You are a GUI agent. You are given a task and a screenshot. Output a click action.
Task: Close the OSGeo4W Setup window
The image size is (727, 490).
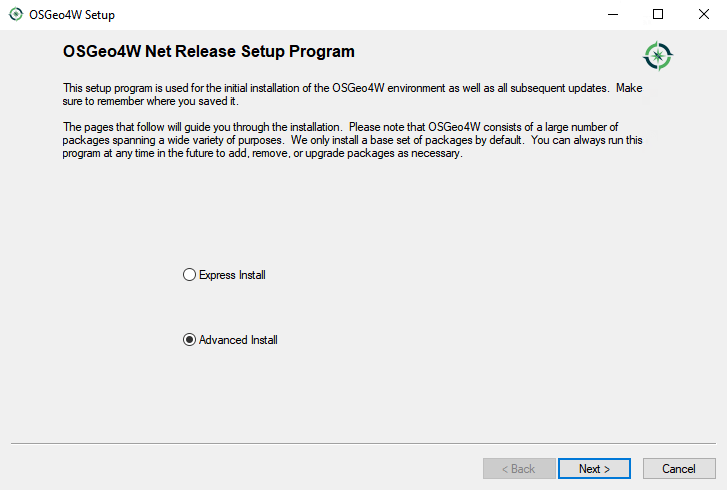click(704, 14)
